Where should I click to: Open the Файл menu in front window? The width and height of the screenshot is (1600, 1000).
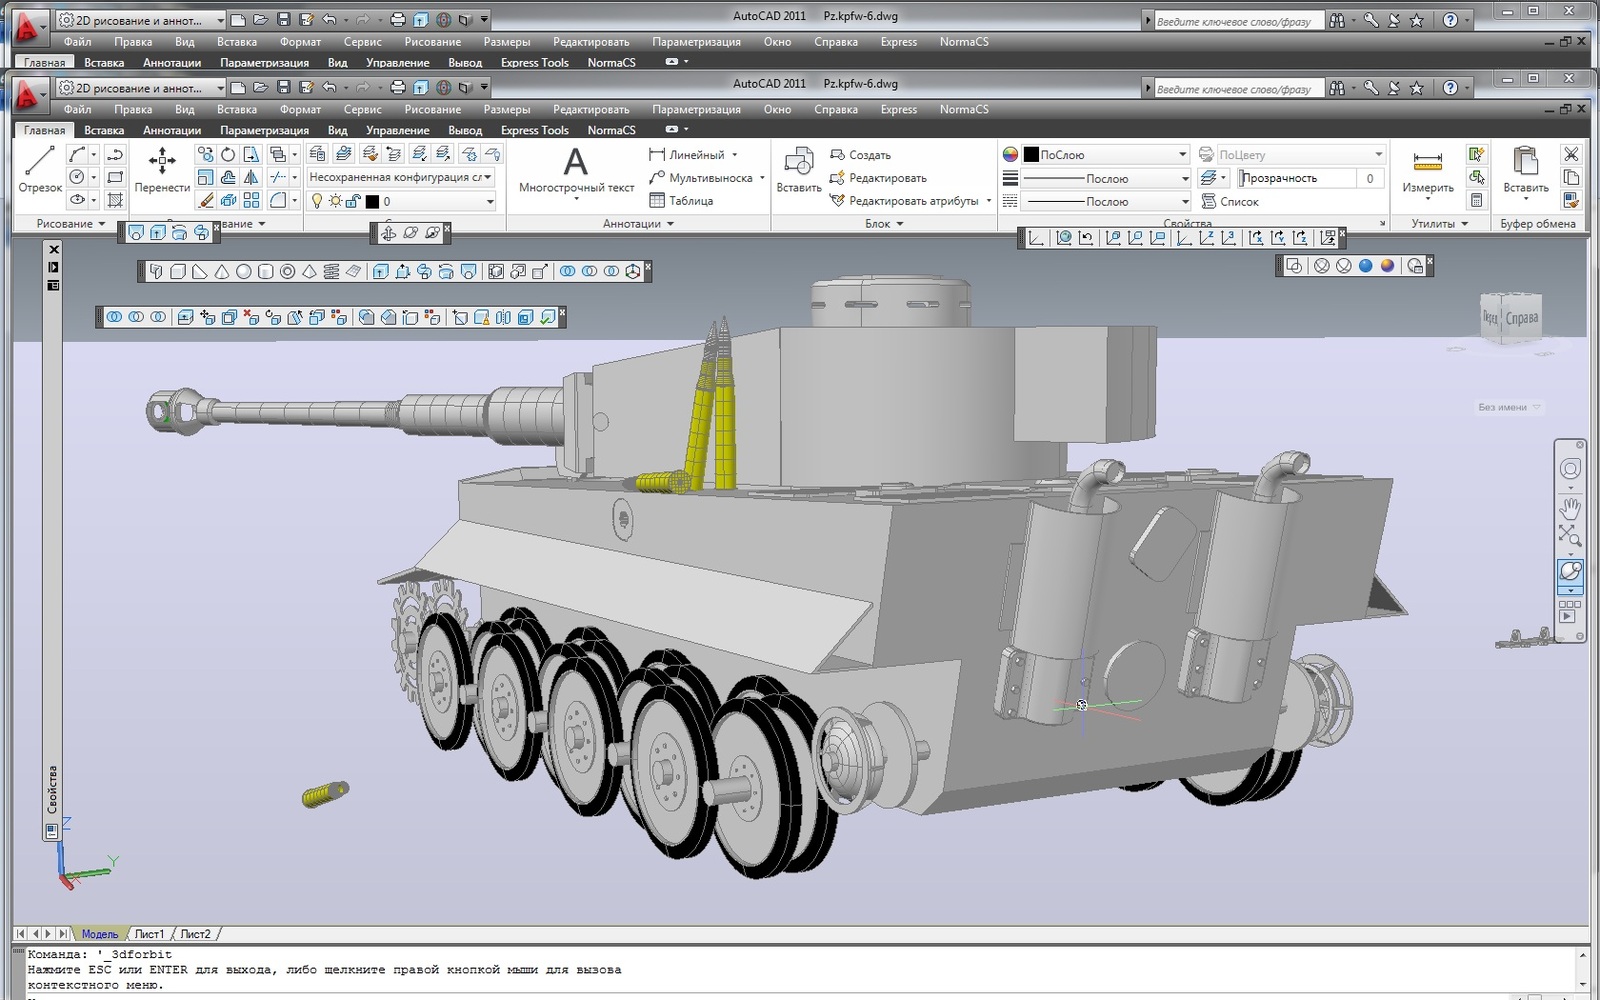77,109
